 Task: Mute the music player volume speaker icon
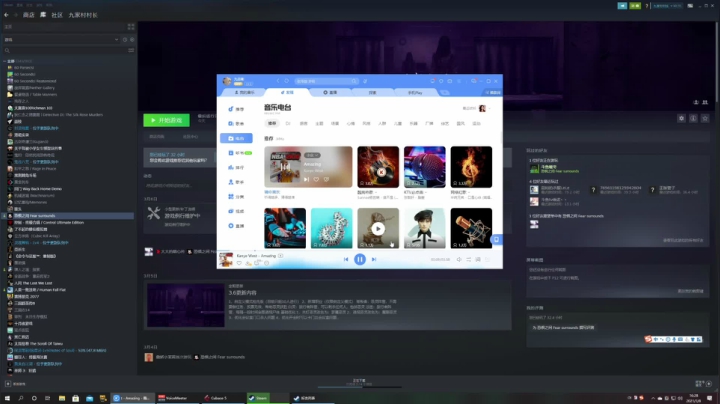point(459,260)
